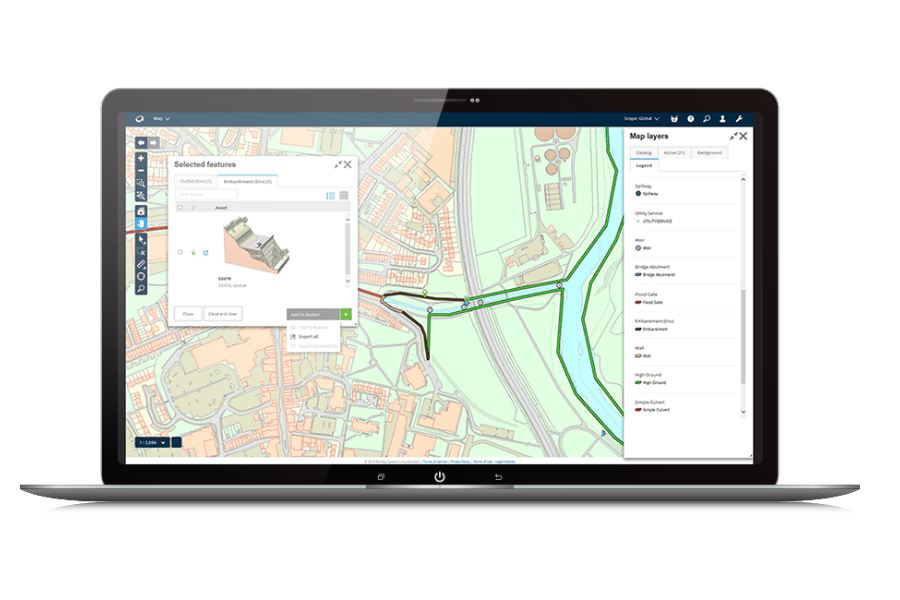Tick the asset row checkbox for 53476
The image size is (900, 600).
[x=180, y=253]
